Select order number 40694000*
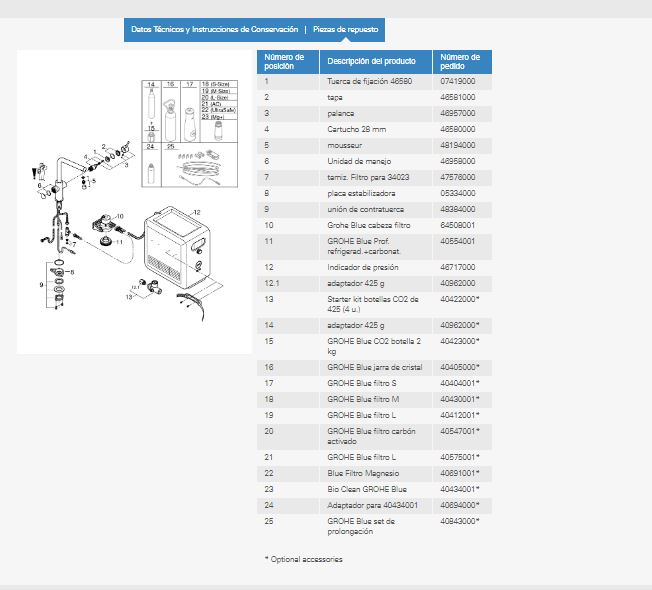This screenshot has height=590, width=652. tap(459, 506)
